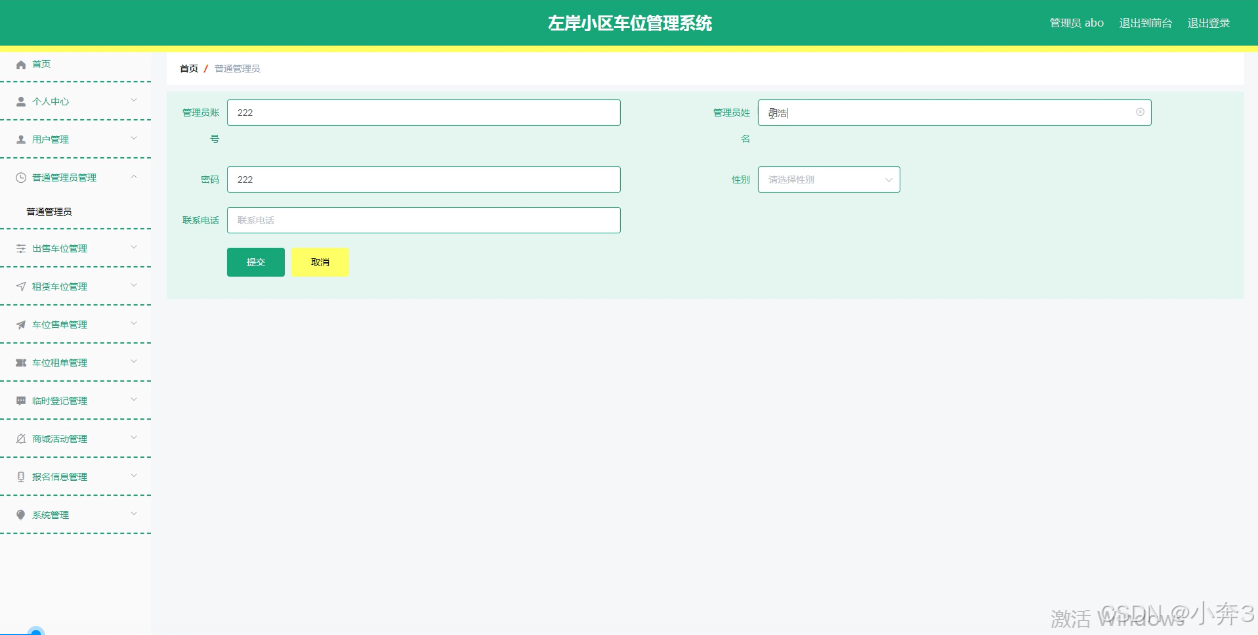The width and height of the screenshot is (1258, 635).
Task: Click the 联系电话 phone input field
Action: 424,220
